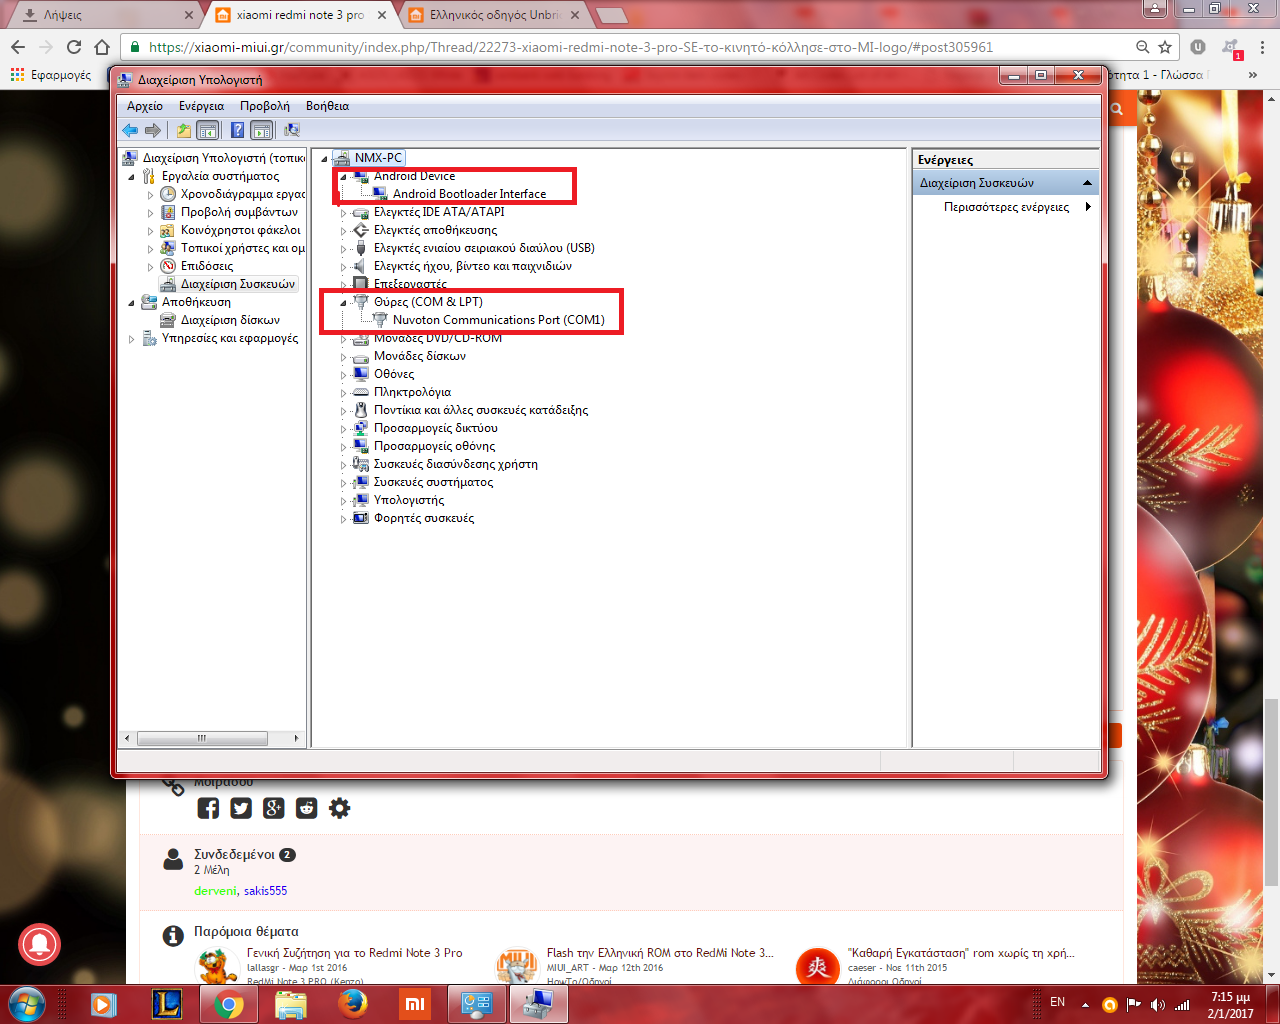Screen dimensions: 1280x1024
Task: Toggle the Show/Hide Action Pane button
Action: click(x=262, y=130)
